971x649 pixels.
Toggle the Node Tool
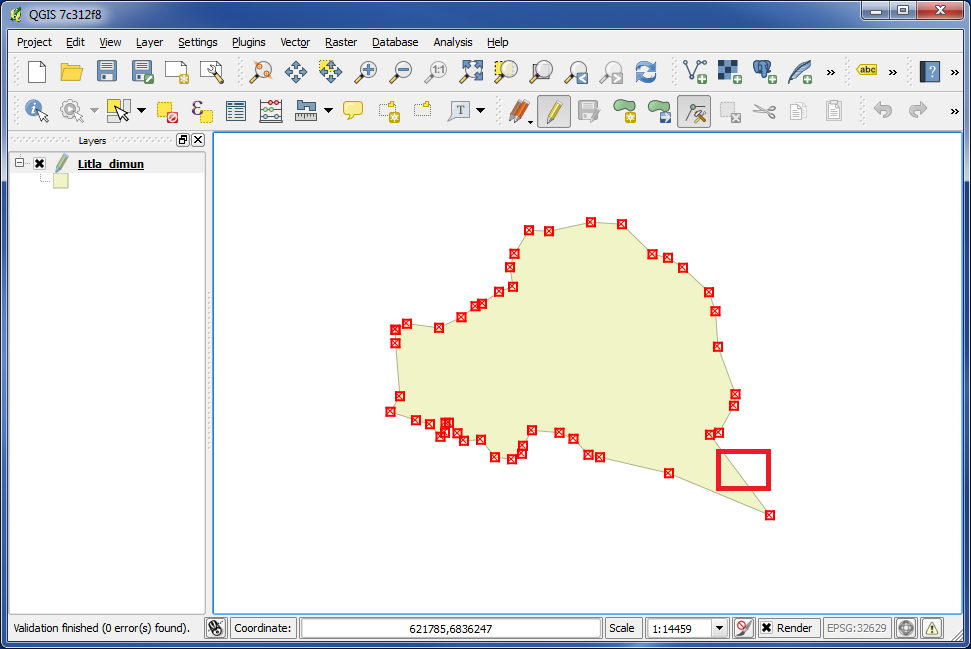pos(694,111)
